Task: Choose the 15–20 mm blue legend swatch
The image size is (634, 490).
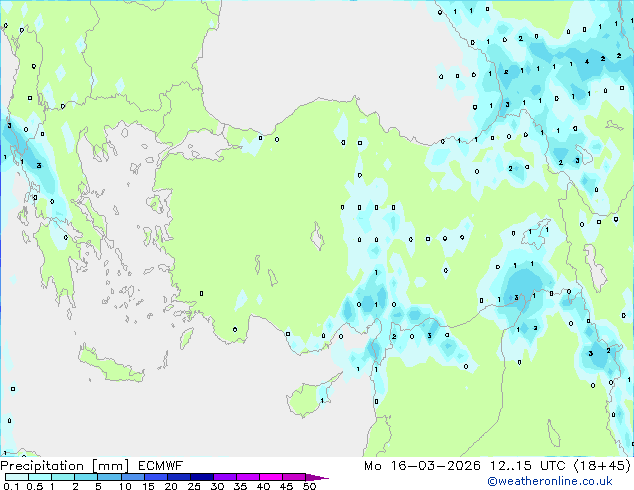Action: click(155, 477)
